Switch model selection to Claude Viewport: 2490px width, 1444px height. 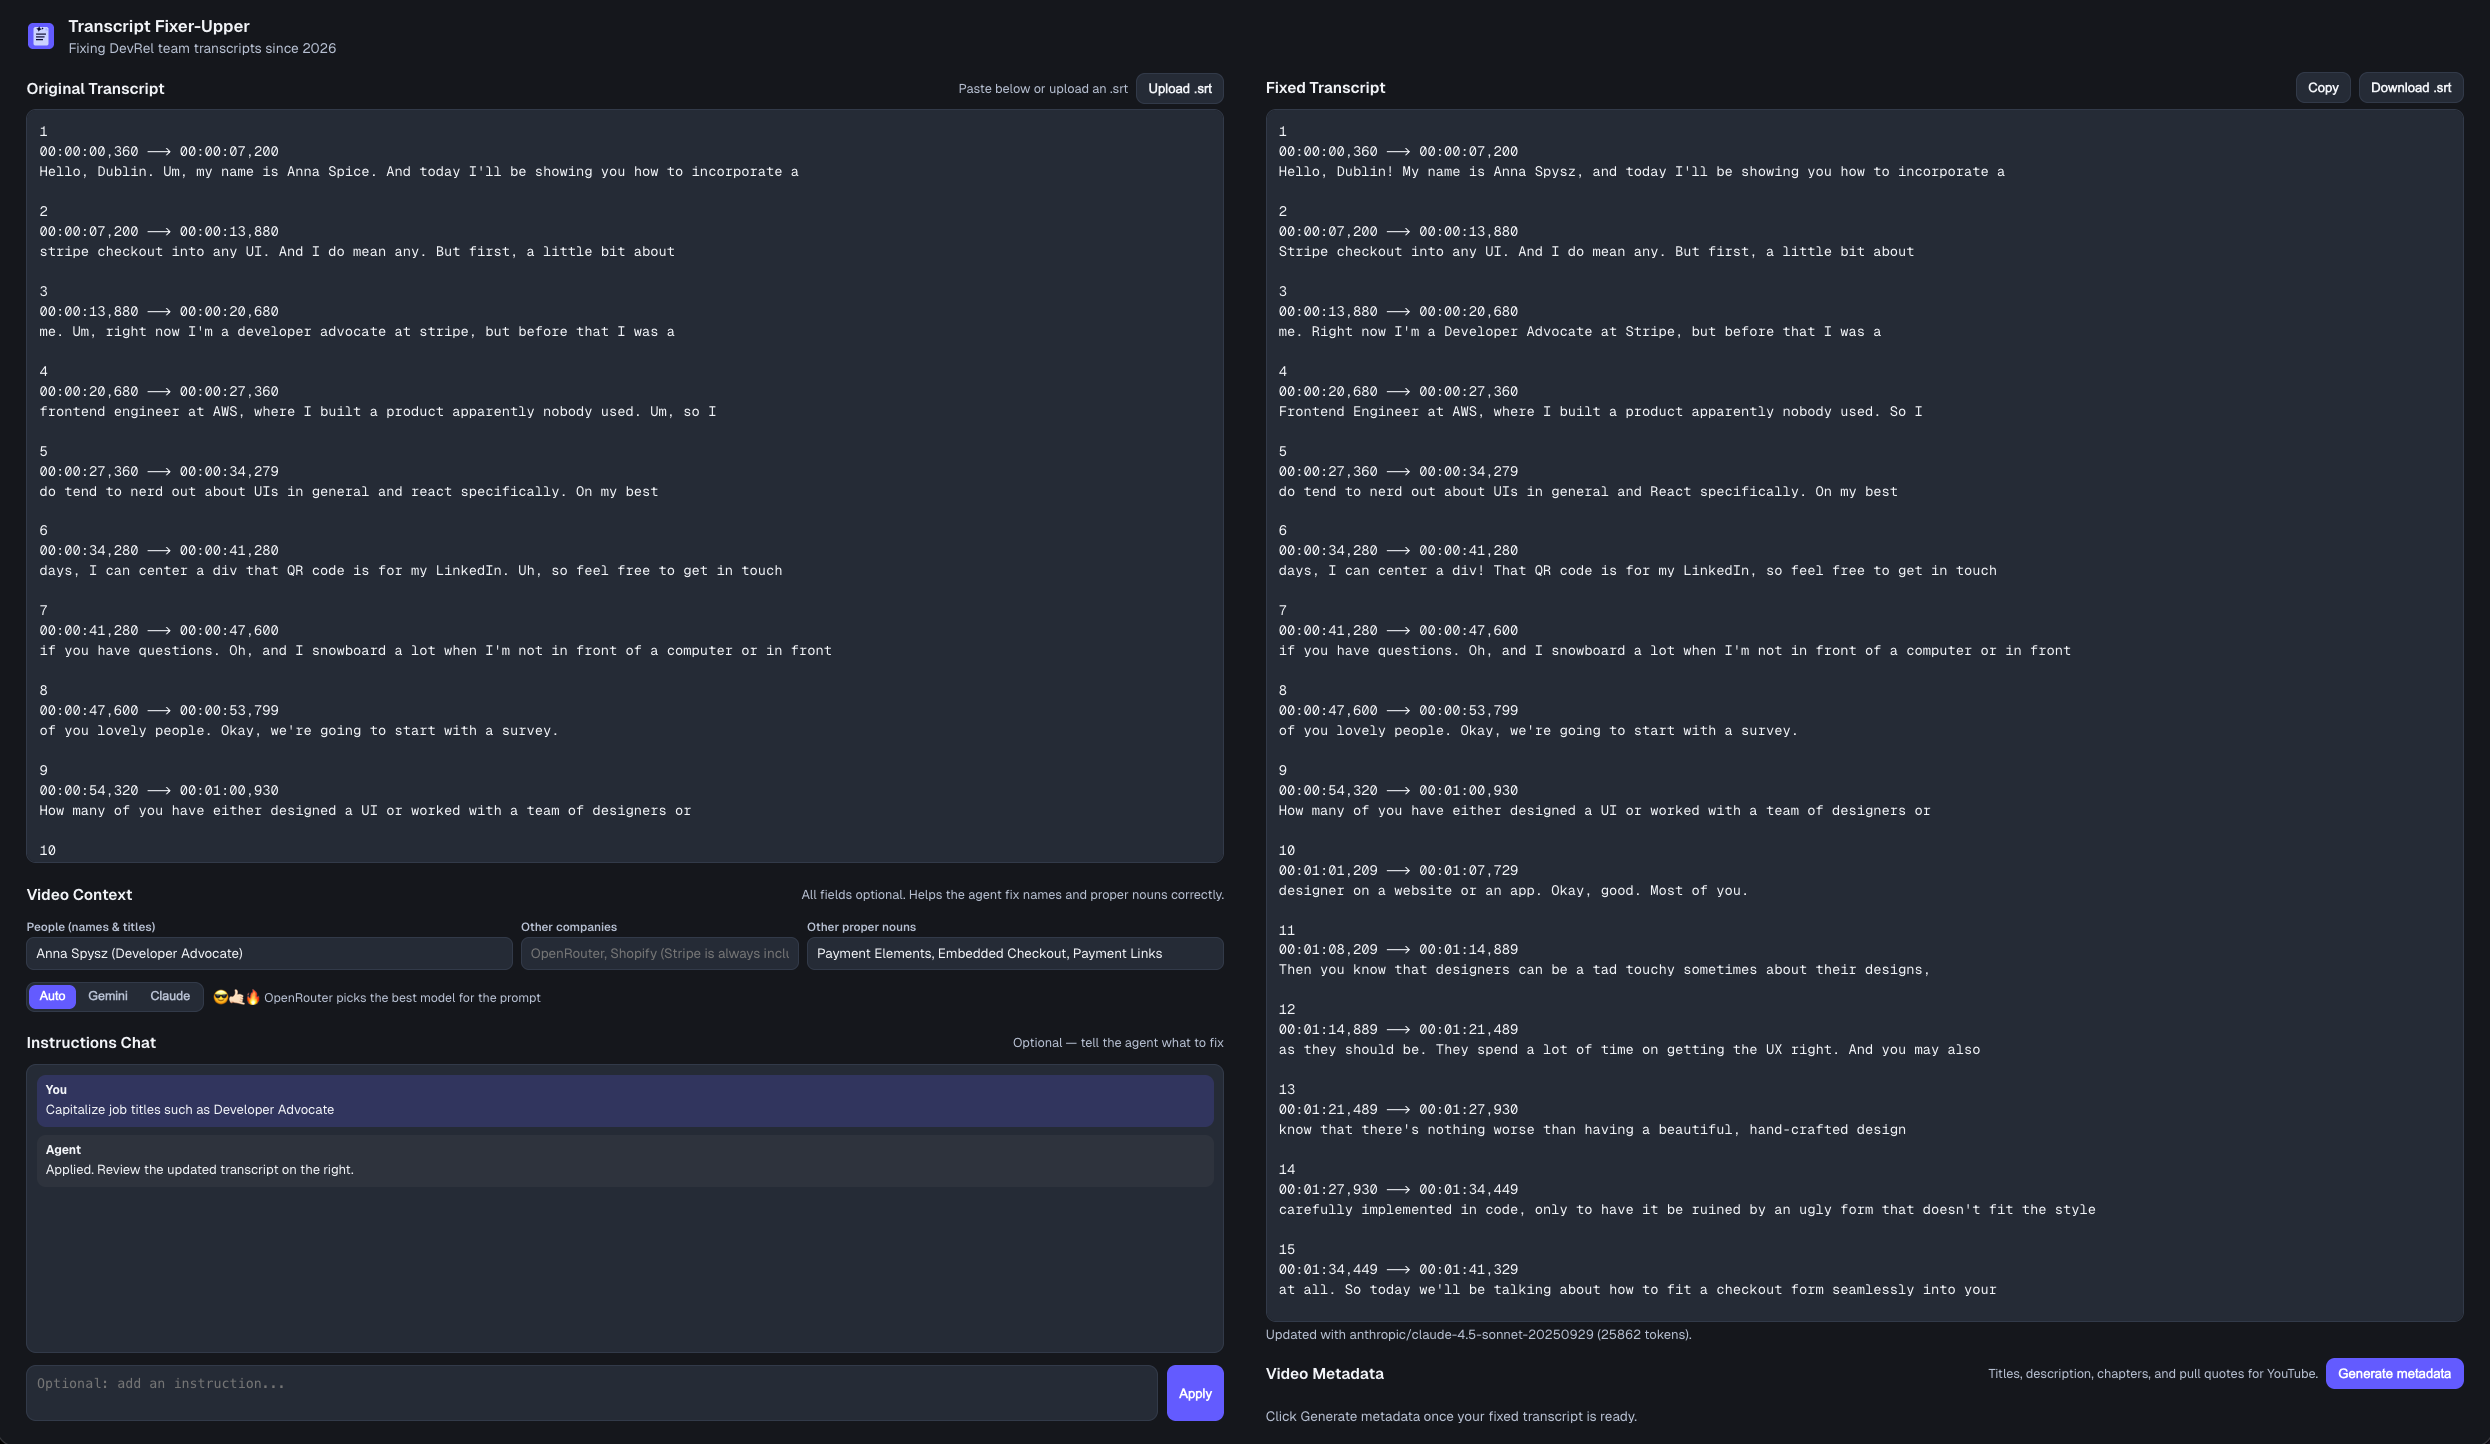[x=170, y=996]
